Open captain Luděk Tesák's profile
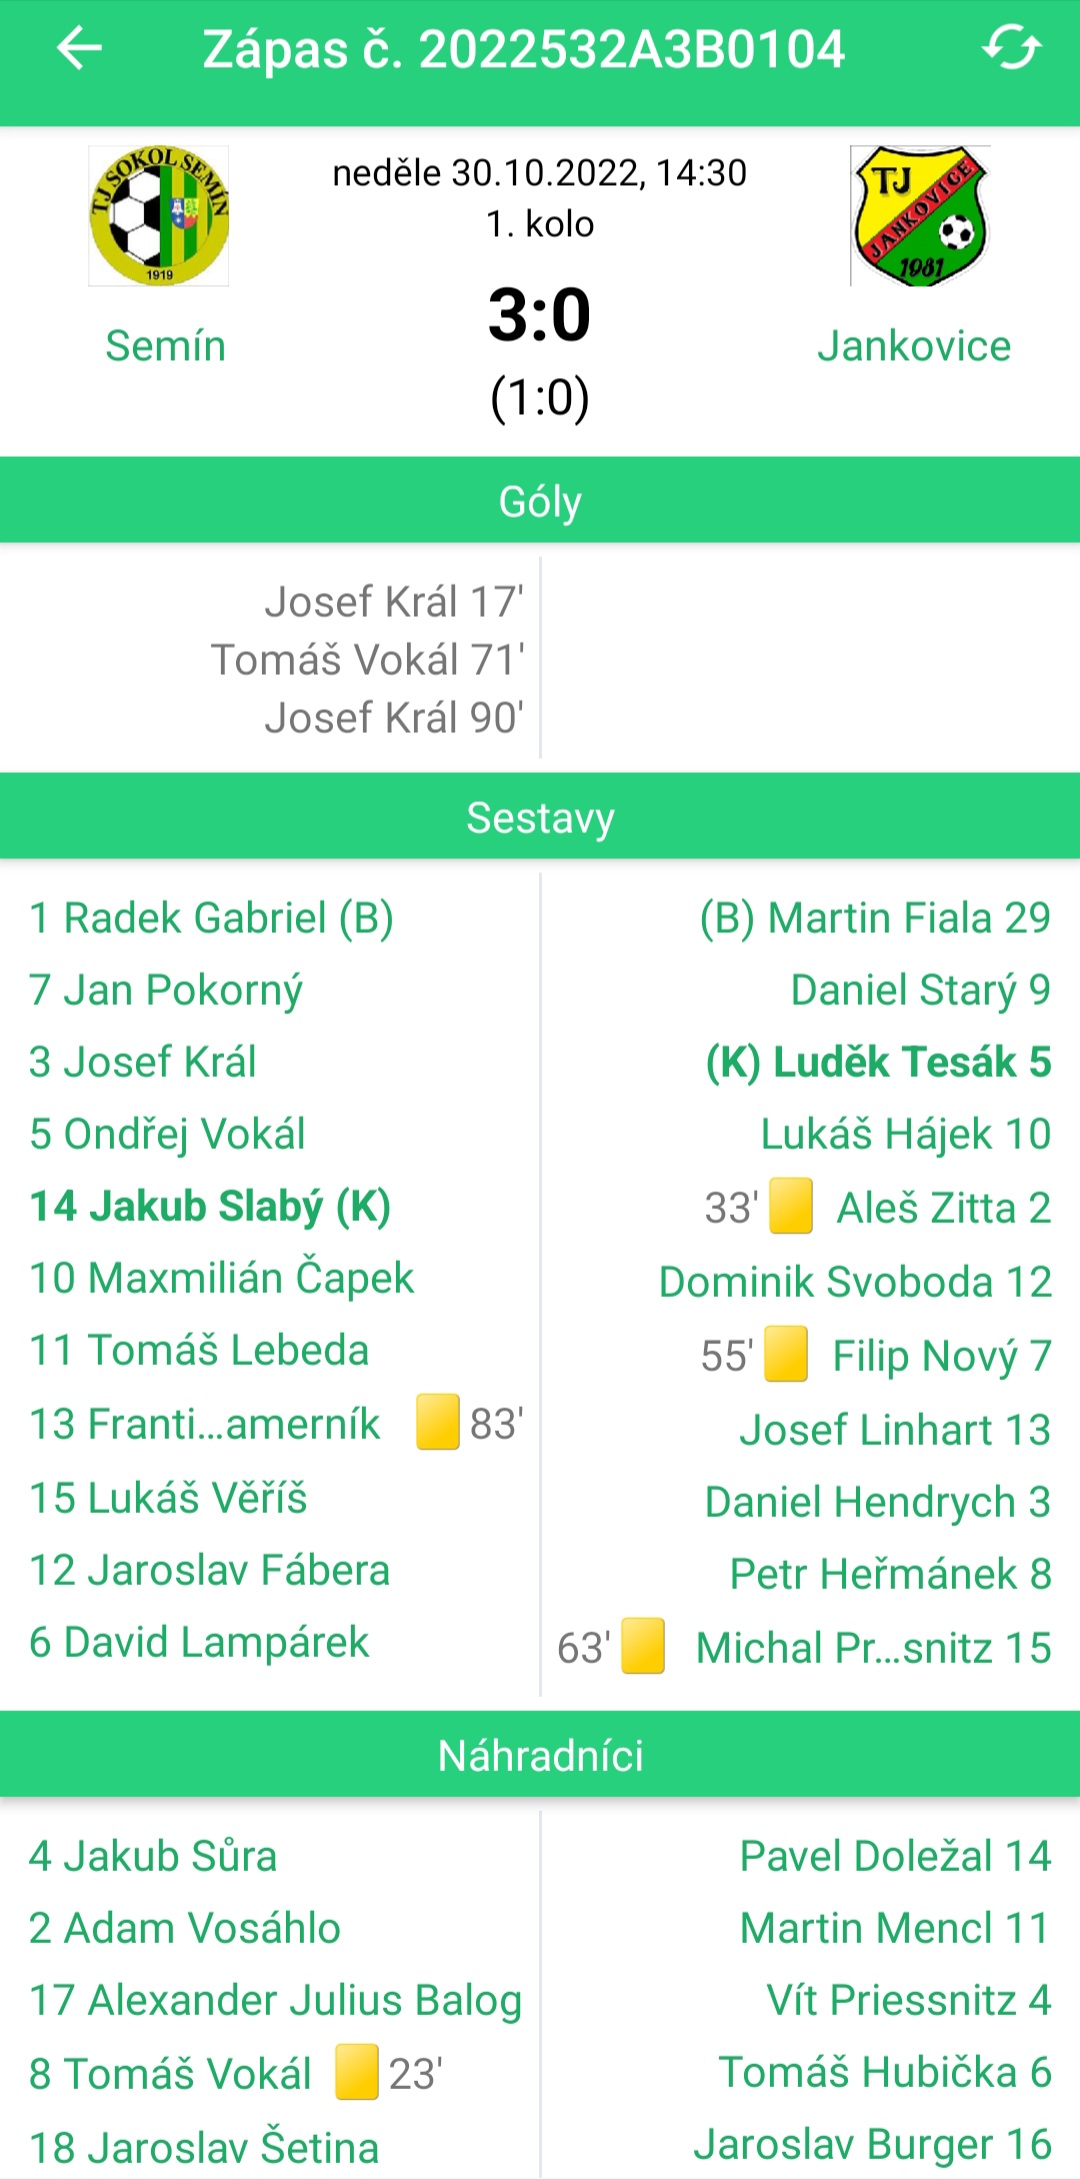This screenshot has height=2179, width=1080. pos(879,1062)
